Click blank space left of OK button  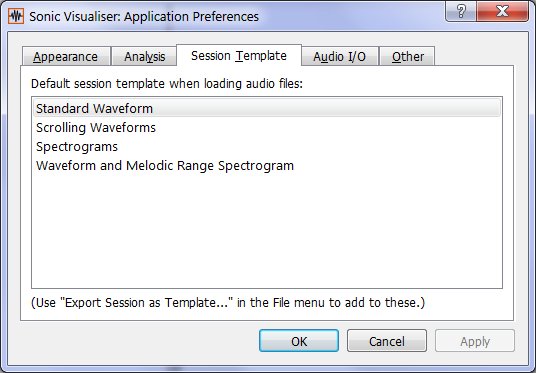[138, 341]
